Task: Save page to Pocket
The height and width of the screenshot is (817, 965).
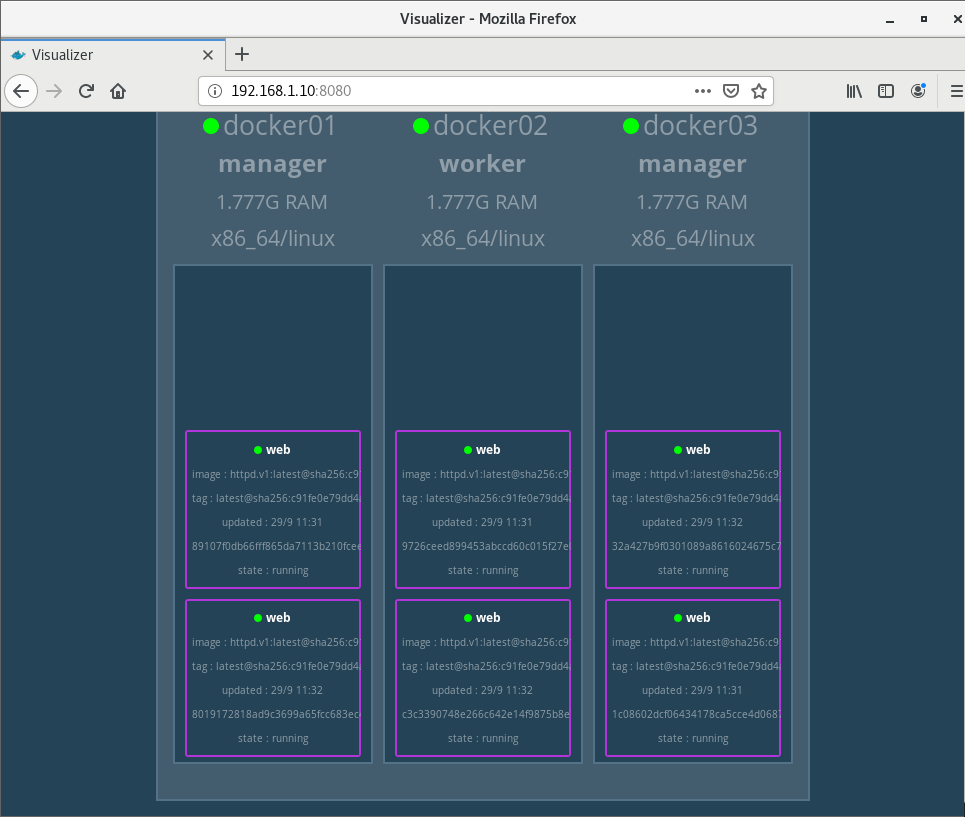Action: 731,91
